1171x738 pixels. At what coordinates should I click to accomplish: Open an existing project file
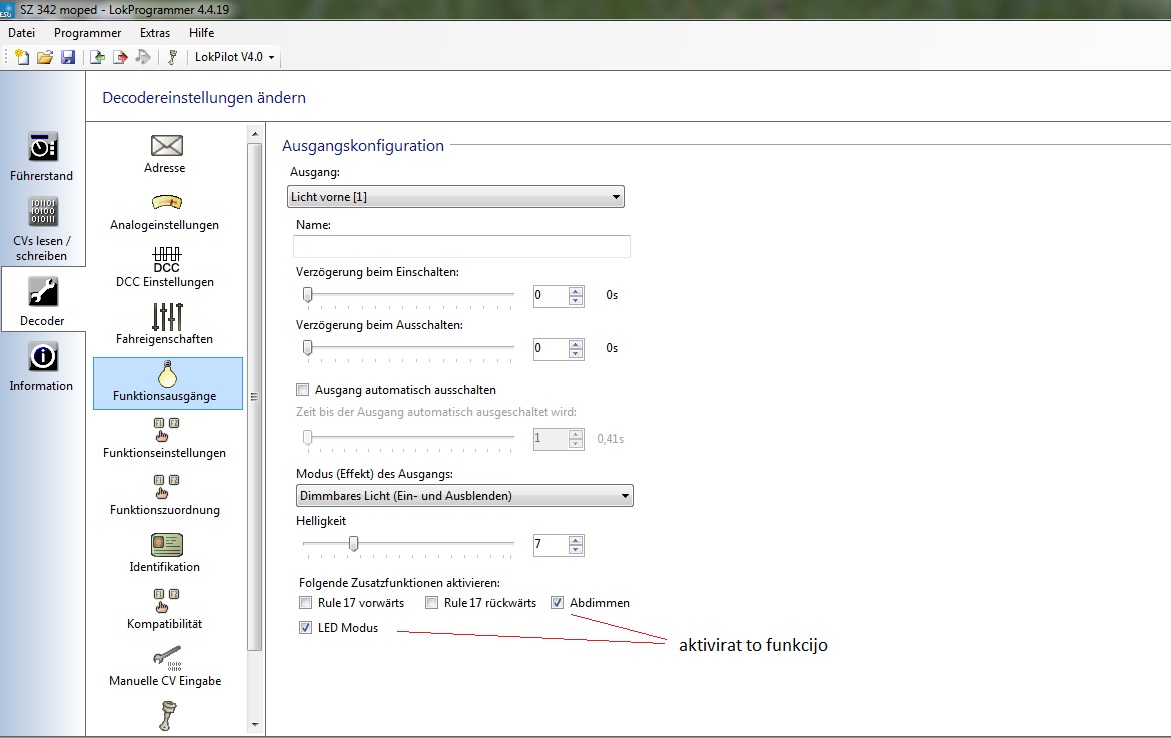pyautogui.click(x=45, y=57)
